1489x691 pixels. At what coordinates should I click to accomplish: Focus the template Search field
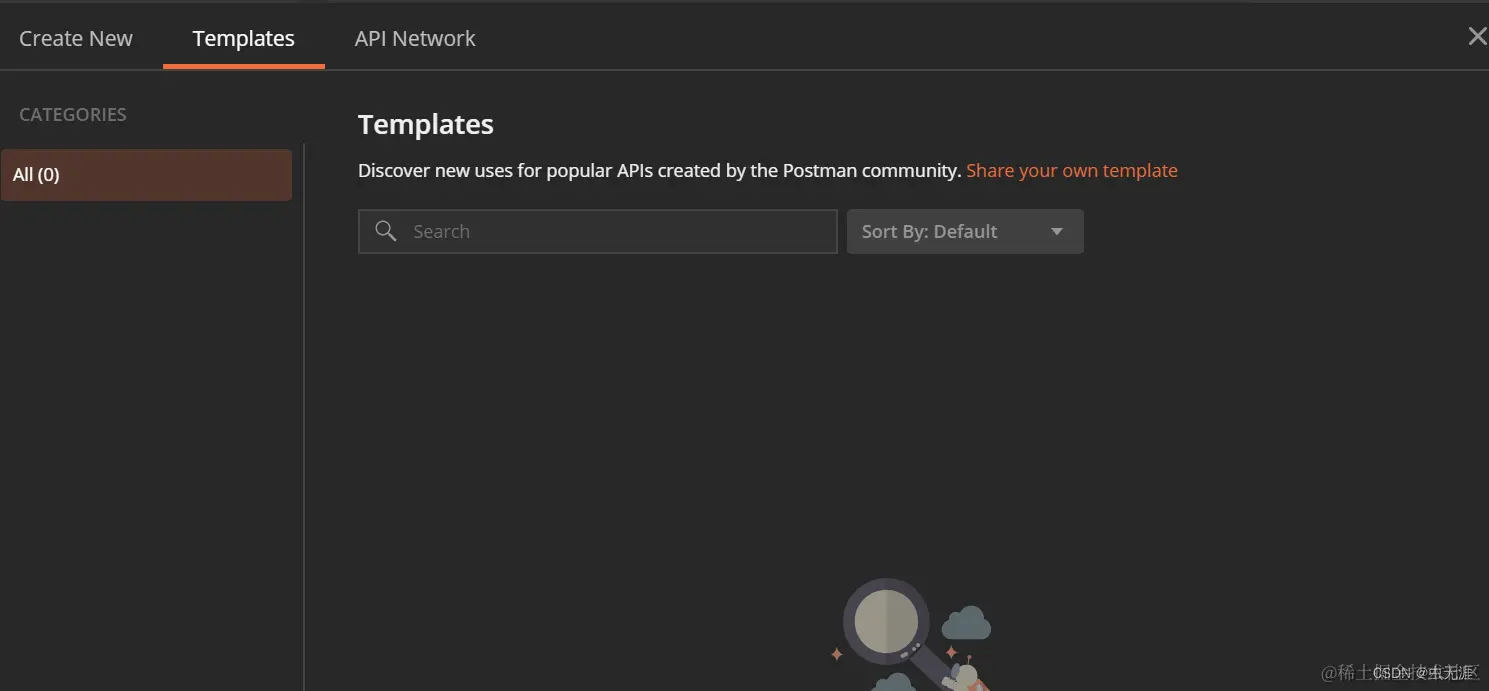click(x=597, y=231)
